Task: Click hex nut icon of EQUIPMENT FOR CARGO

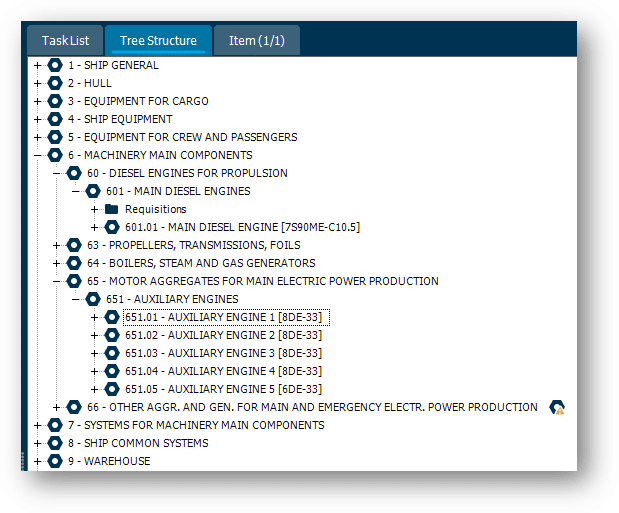Action: (x=55, y=101)
